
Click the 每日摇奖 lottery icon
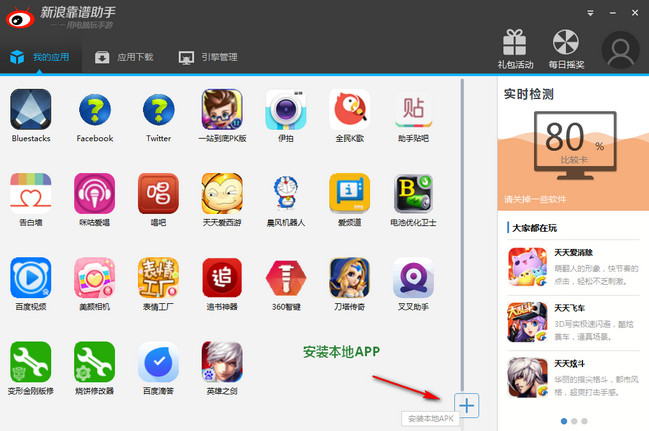(565, 46)
